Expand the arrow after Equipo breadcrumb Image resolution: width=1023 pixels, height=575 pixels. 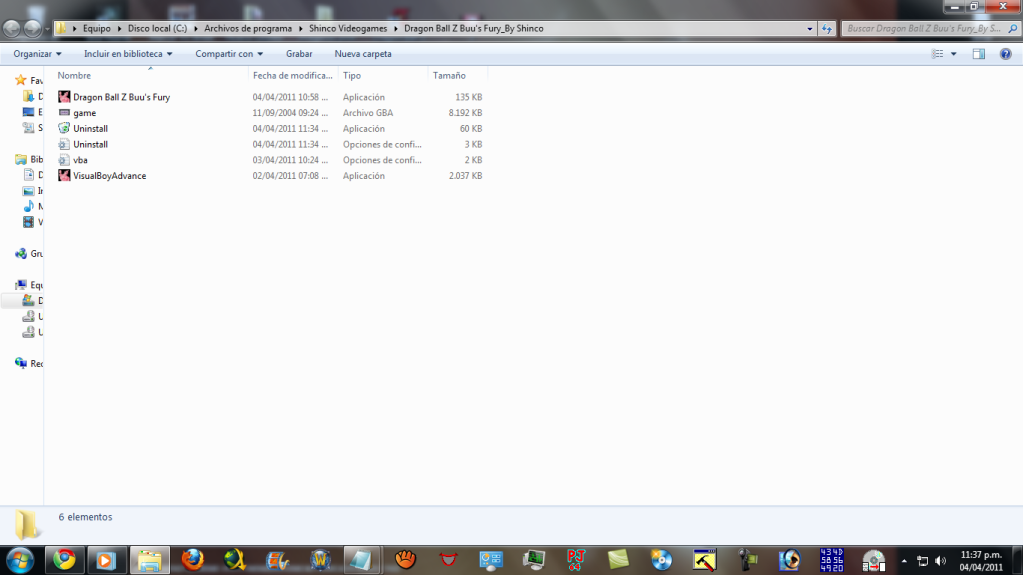(x=119, y=29)
